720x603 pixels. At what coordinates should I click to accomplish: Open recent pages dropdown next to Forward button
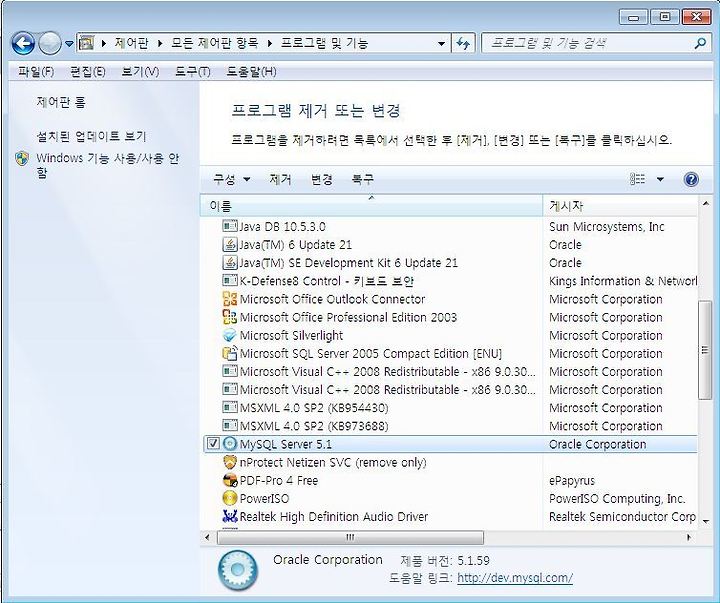tap(69, 44)
